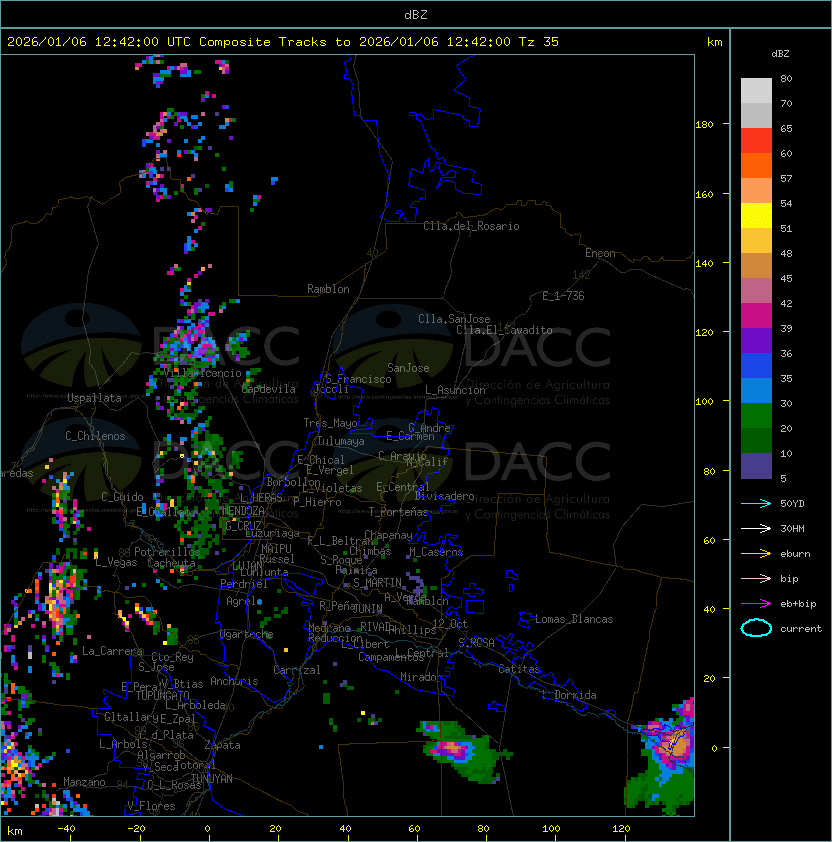Image resolution: width=832 pixels, height=842 pixels.
Task: Click the '50YD' legend label
Action: (792, 504)
